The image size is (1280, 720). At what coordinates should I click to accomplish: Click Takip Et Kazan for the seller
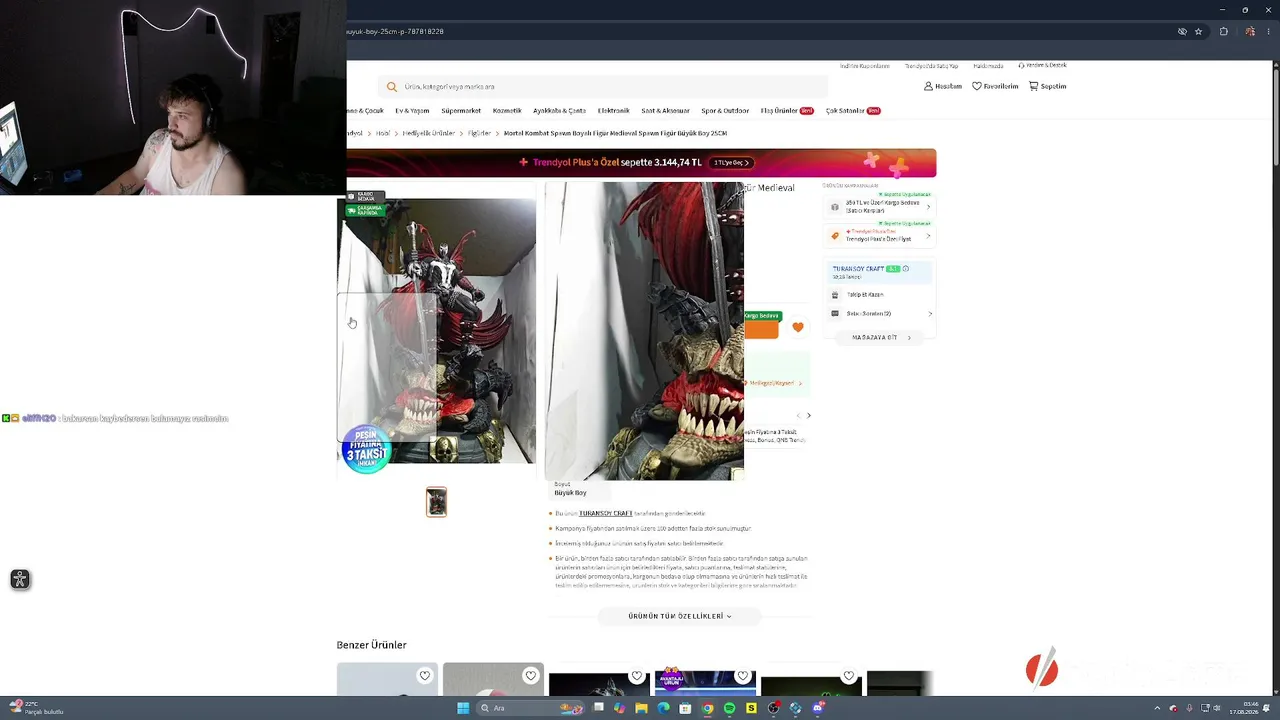[x=865, y=295]
